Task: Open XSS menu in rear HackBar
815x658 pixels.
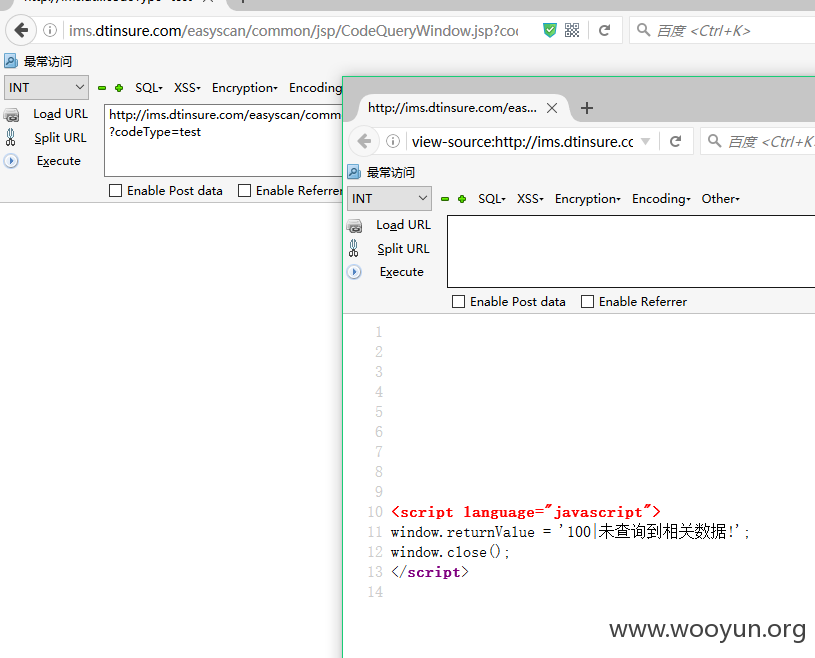Action: (187, 88)
